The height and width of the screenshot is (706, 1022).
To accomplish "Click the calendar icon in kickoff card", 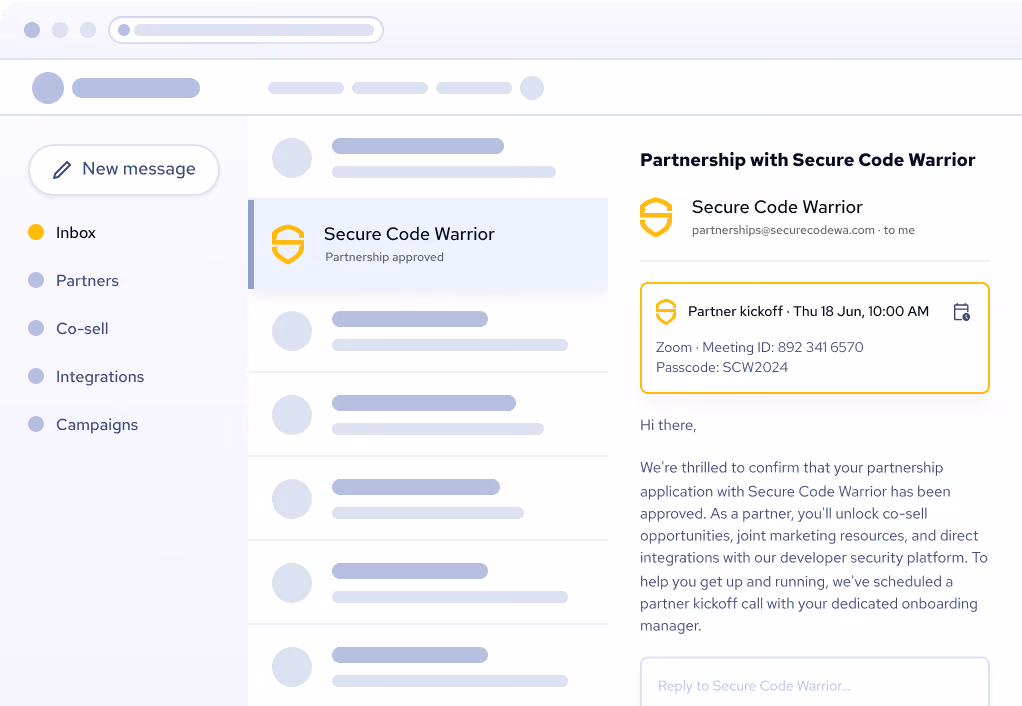I will click(x=961, y=312).
